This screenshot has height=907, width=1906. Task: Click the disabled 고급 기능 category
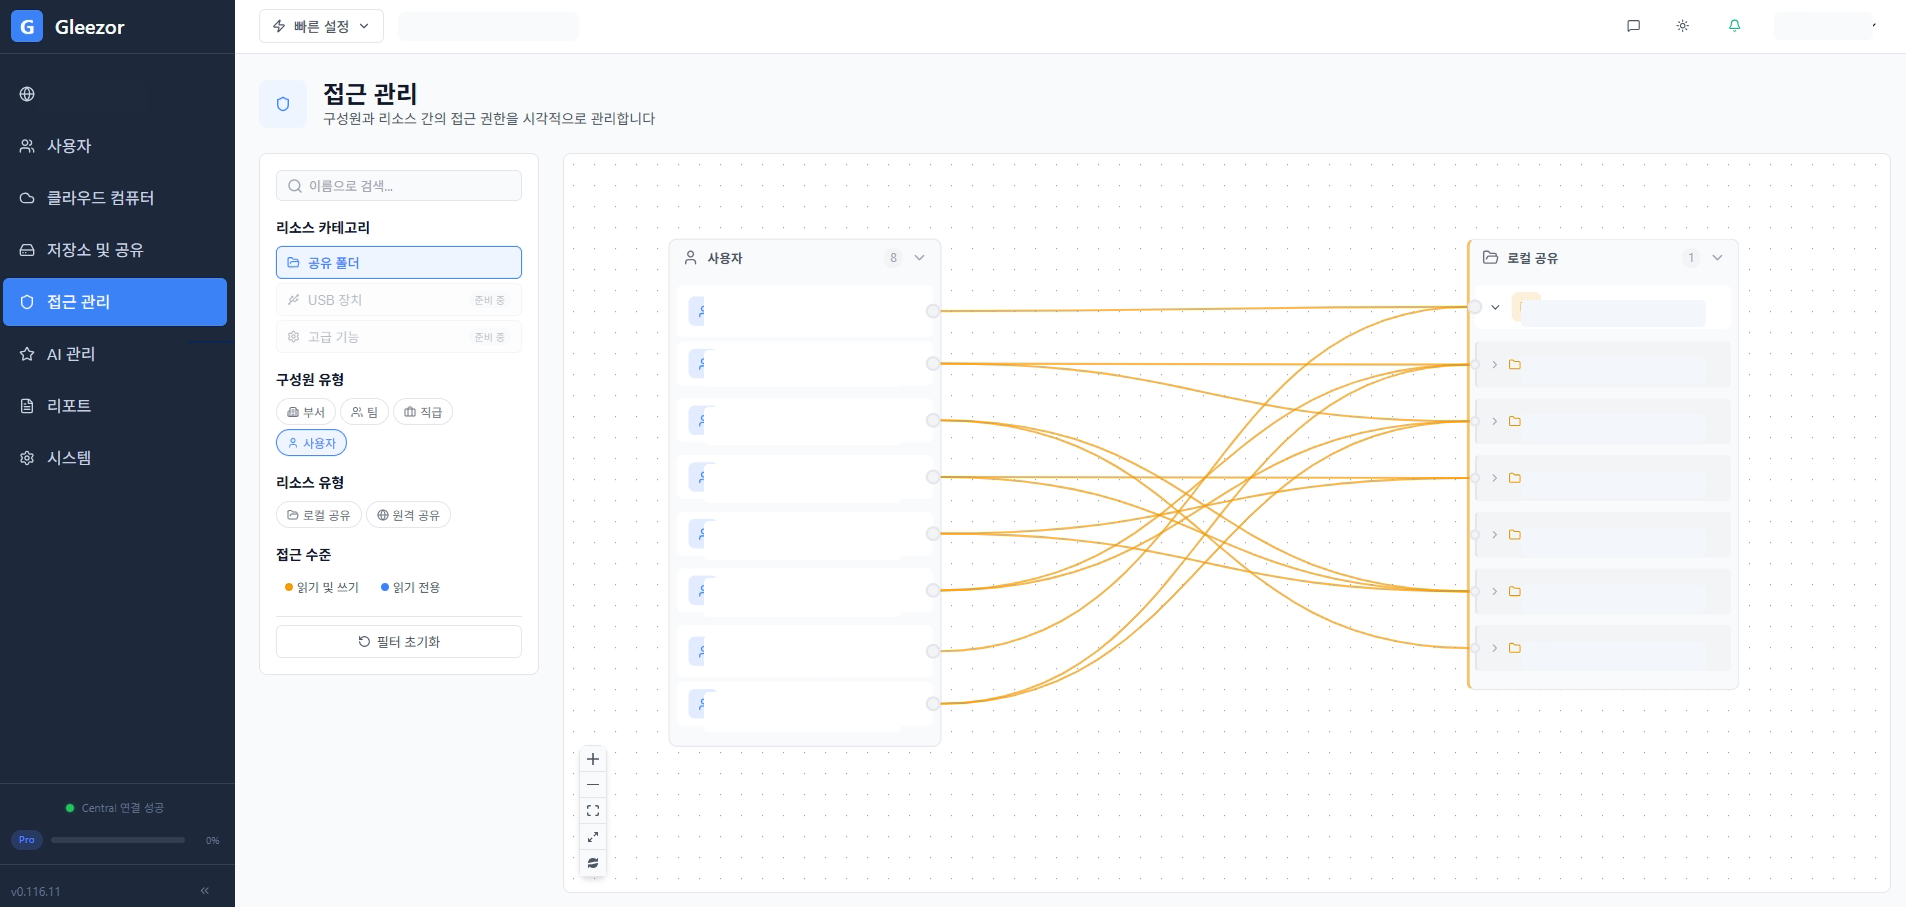[399, 337]
